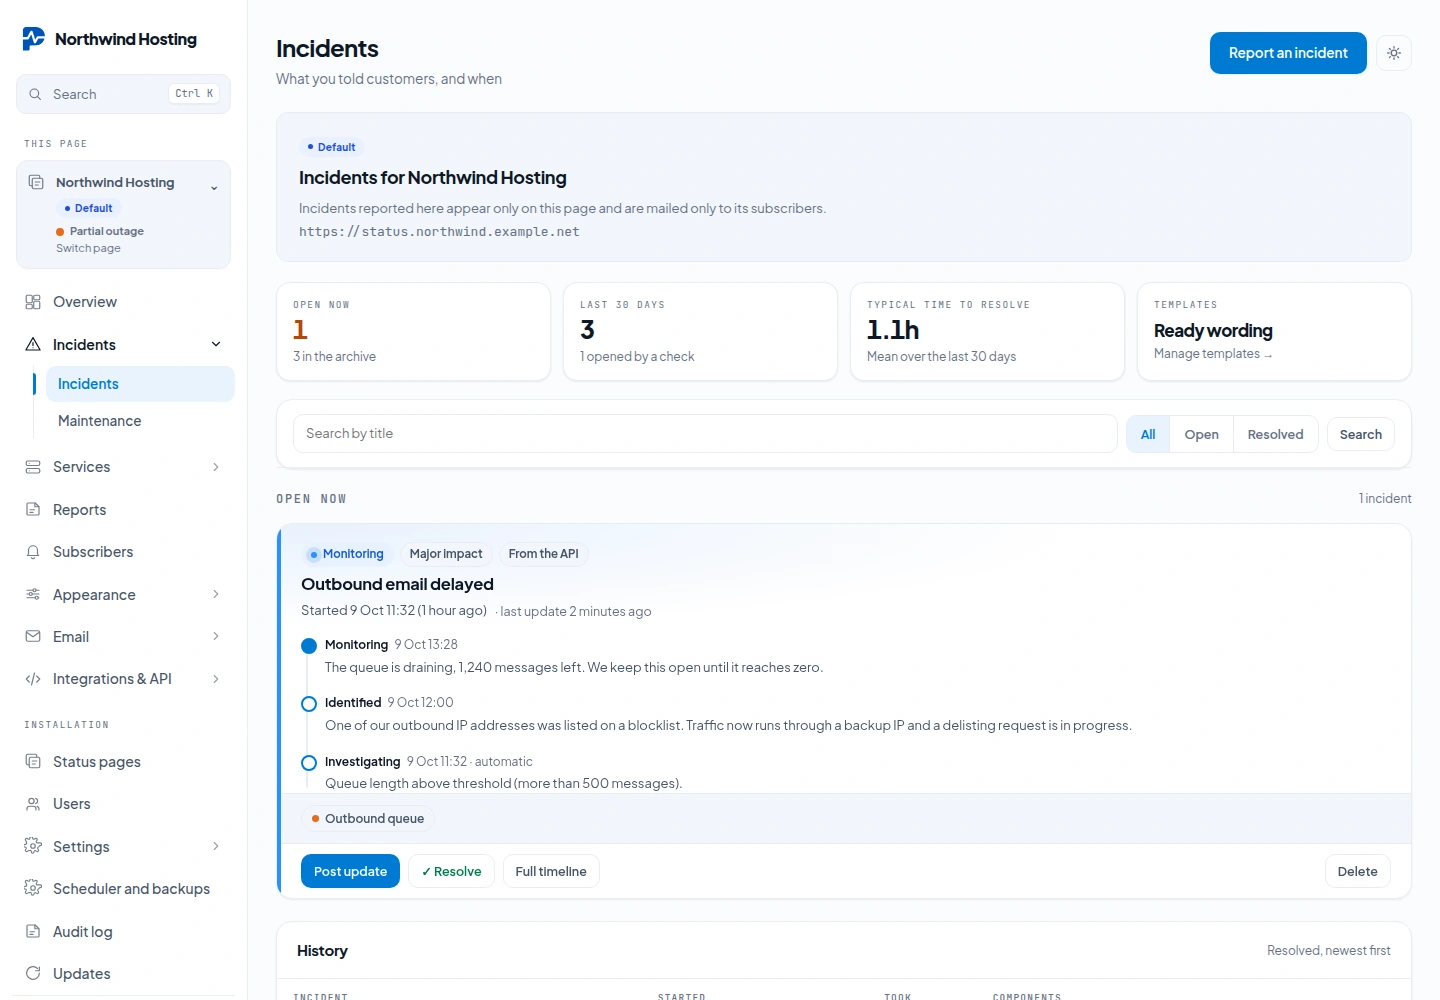Filter incidents by Resolved

tap(1276, 434)
